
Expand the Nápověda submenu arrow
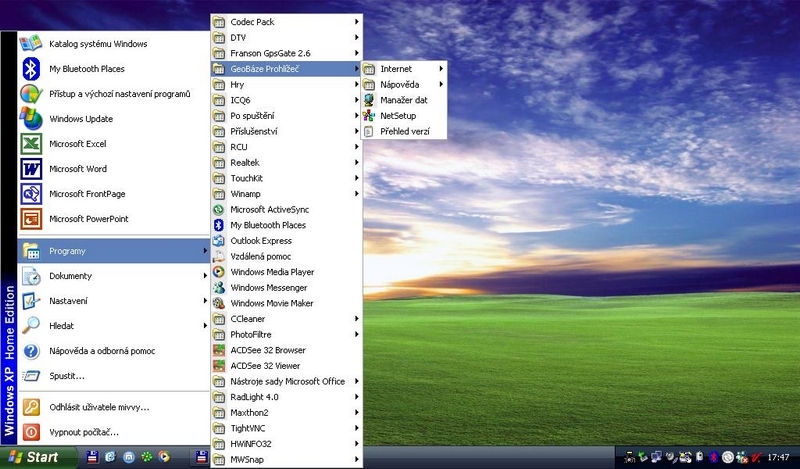pyautogui.click(x=440, y=85)
